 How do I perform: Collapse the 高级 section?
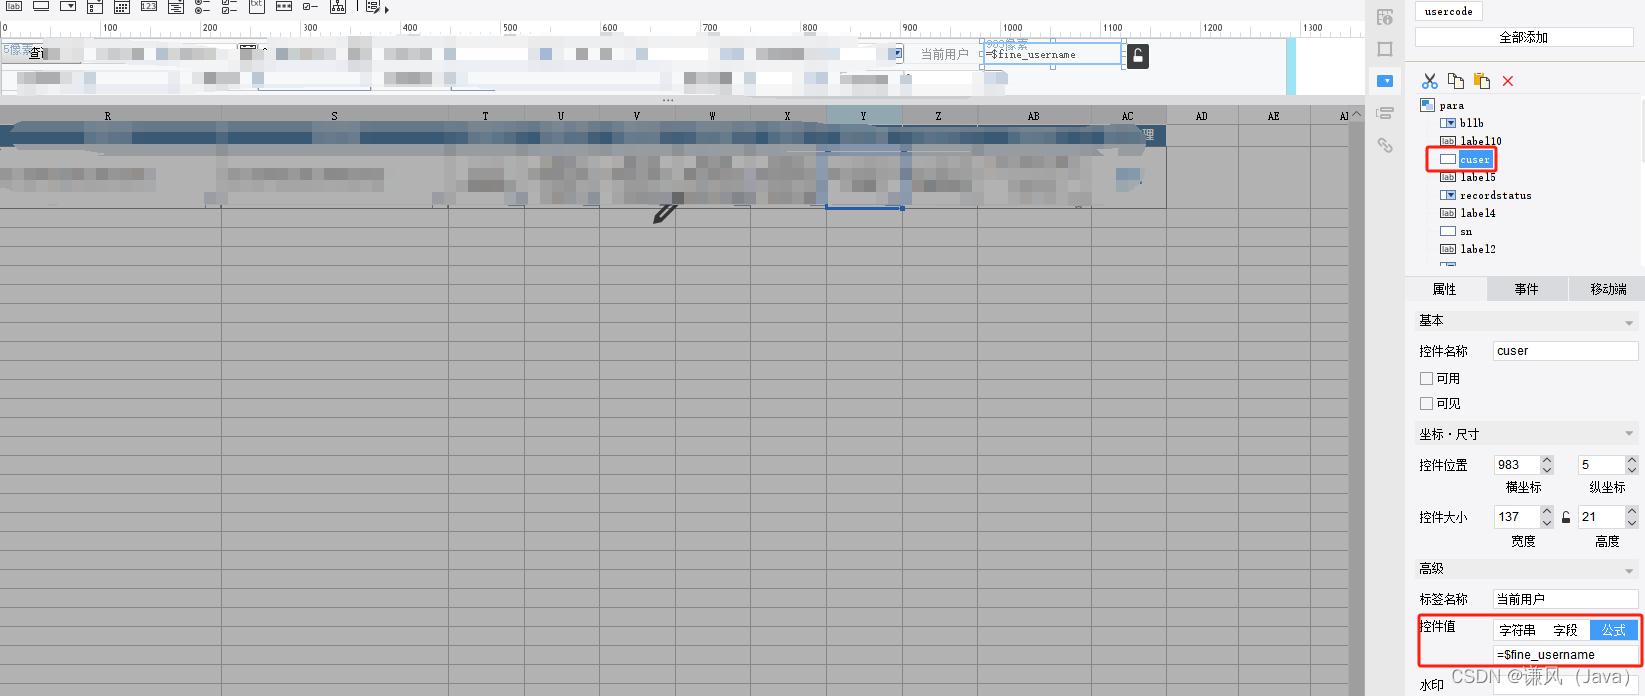point(1629,570)
